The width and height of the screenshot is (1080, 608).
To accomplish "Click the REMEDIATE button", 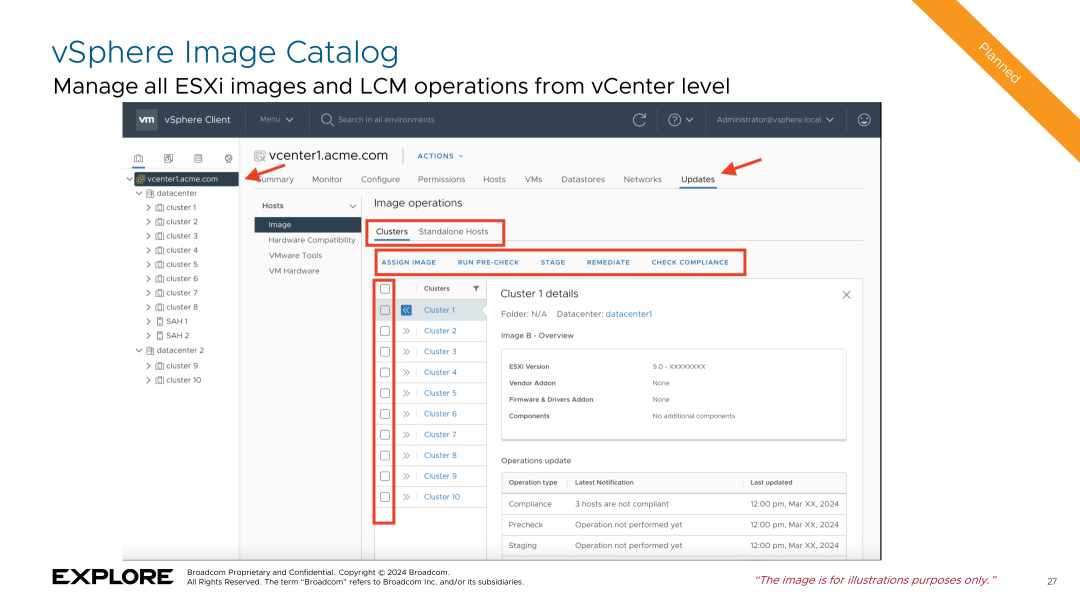I will tap(608, 262).
